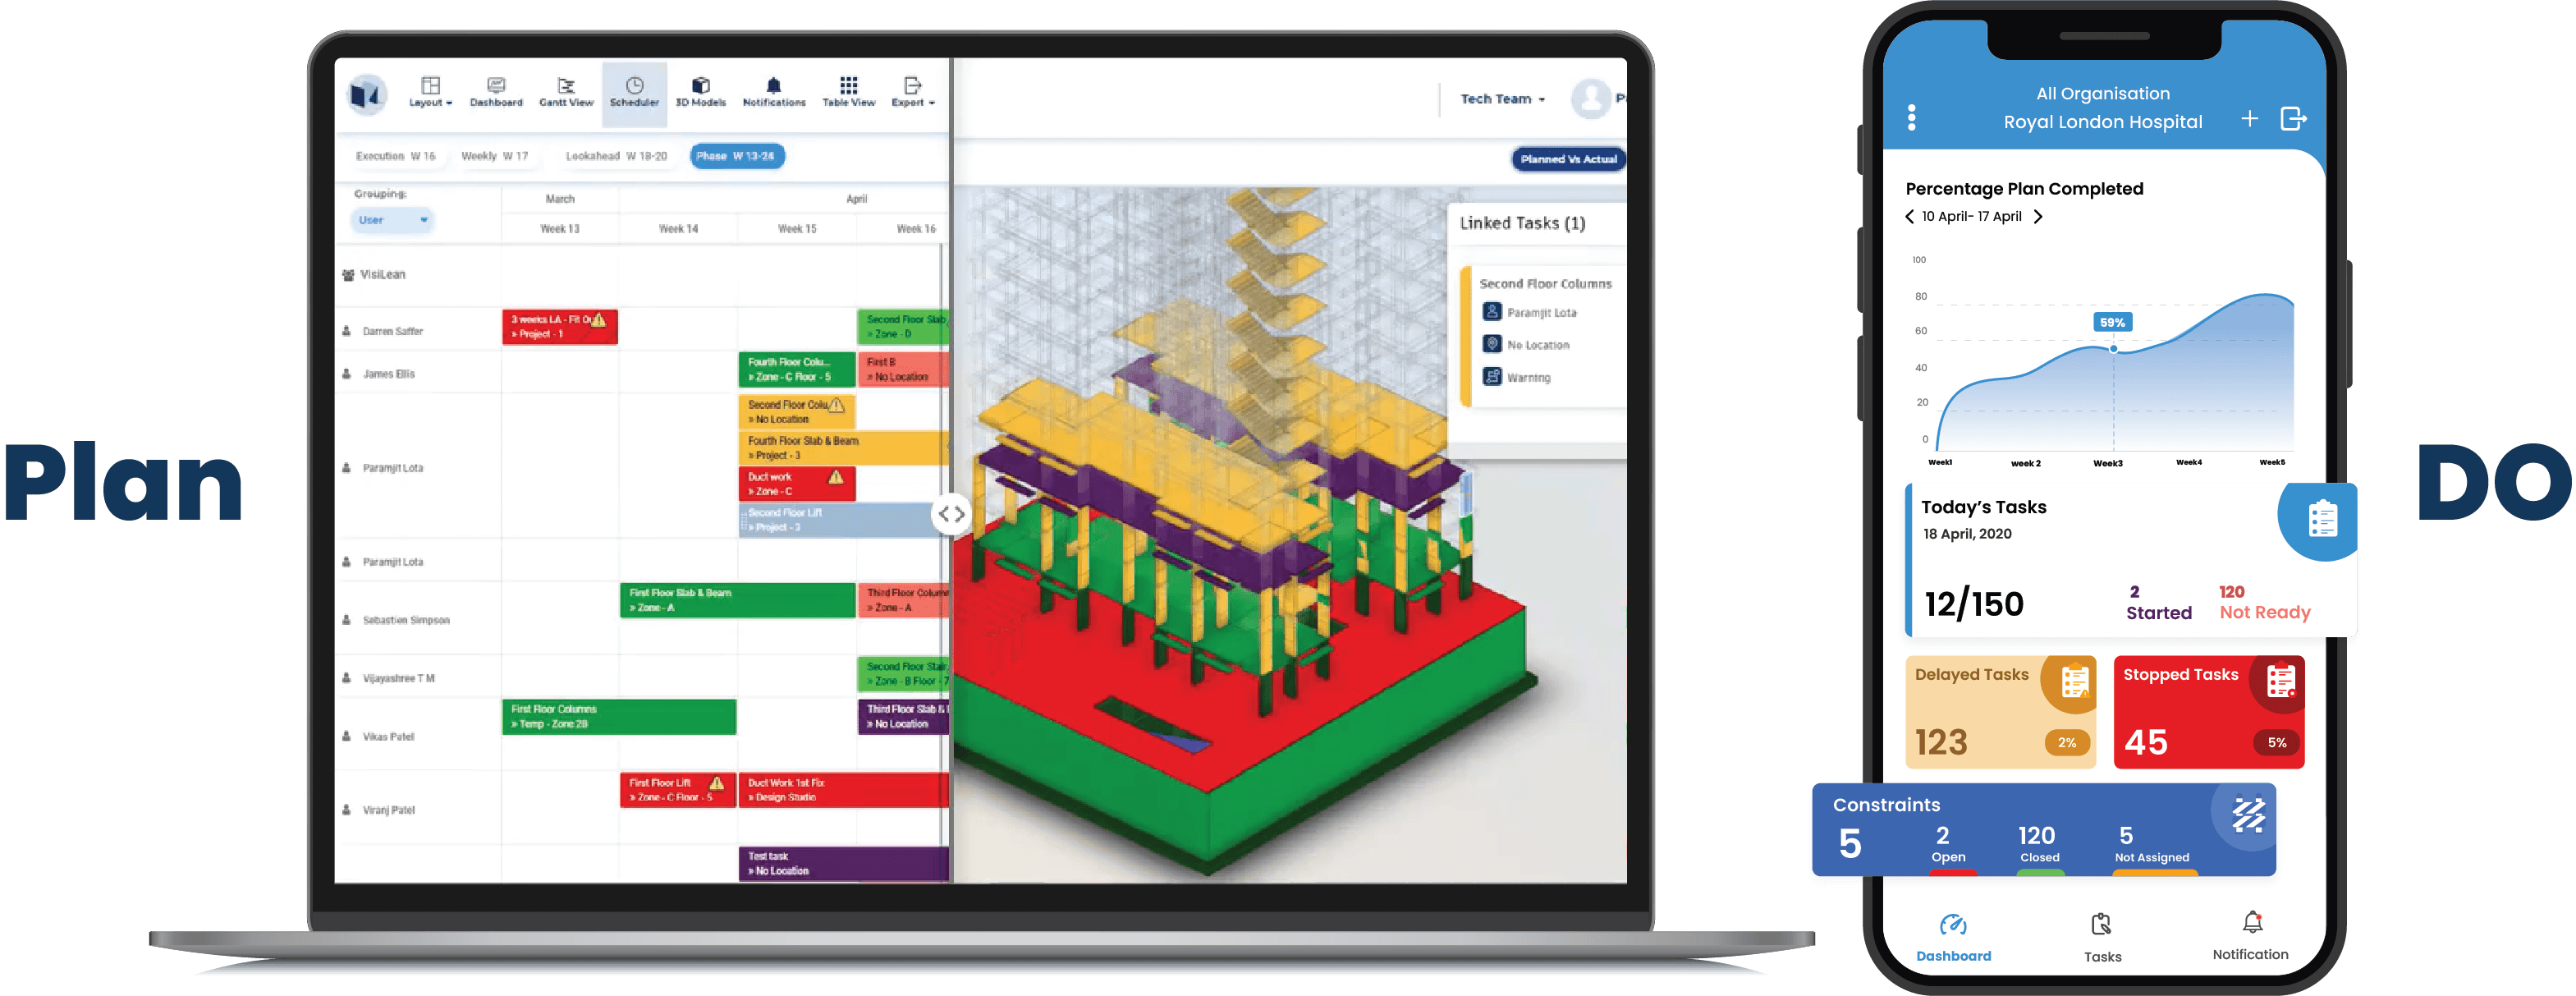Click warning icon on Duct work task
The height and width of the screenshot is (996, 2576).
pyautogui.click(x=835, y=478)
